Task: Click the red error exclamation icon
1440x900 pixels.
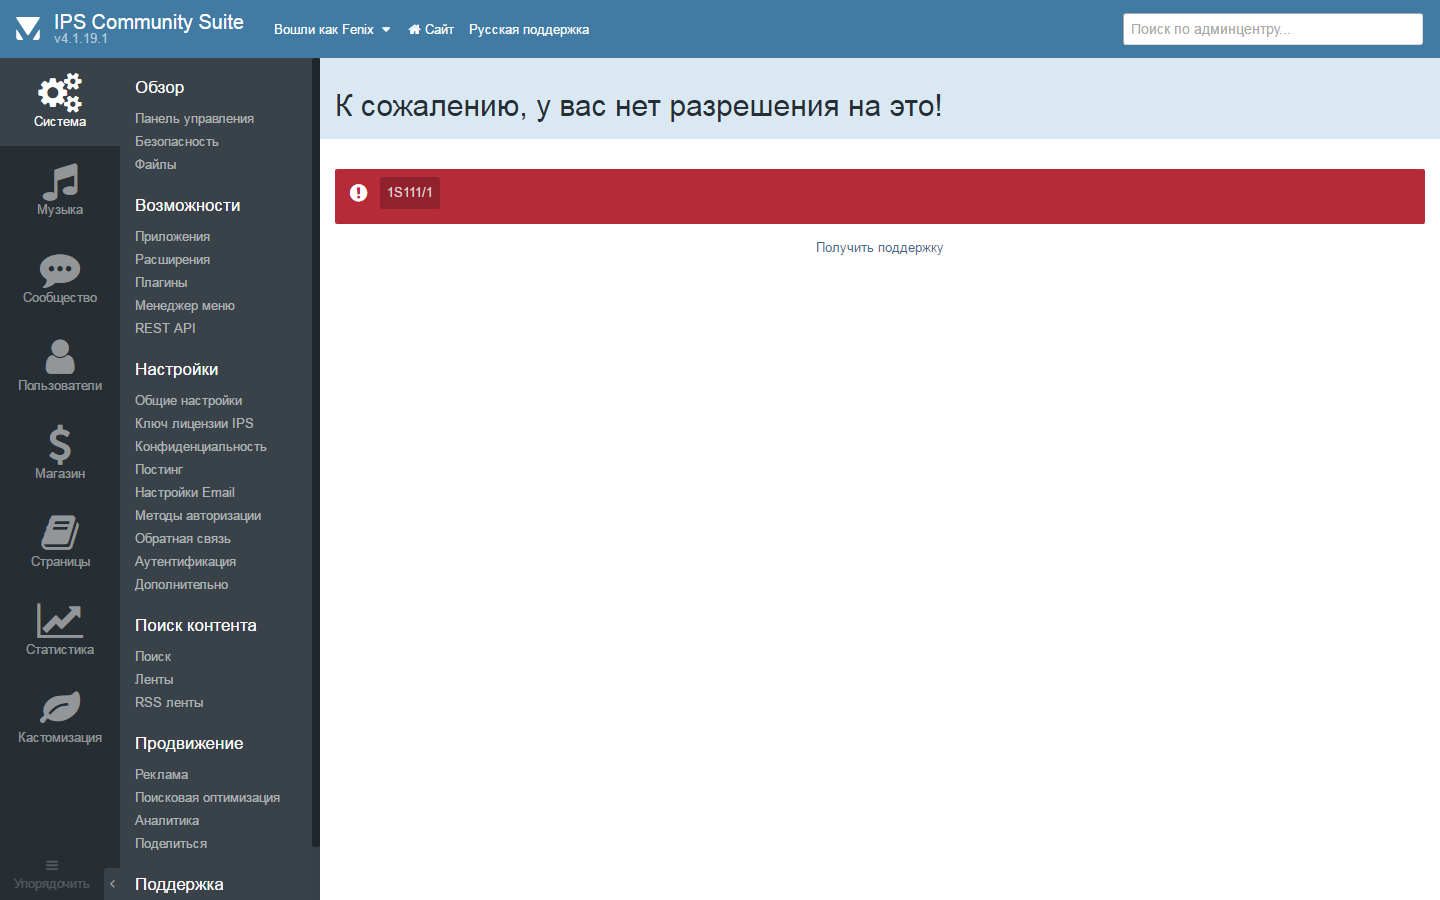Action: [358, 193]
